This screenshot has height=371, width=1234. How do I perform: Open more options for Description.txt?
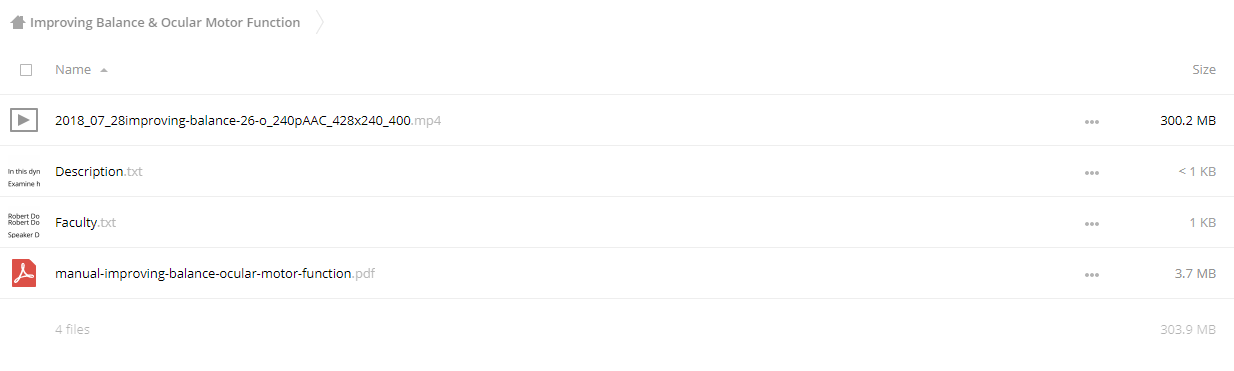pos(1091,173)
